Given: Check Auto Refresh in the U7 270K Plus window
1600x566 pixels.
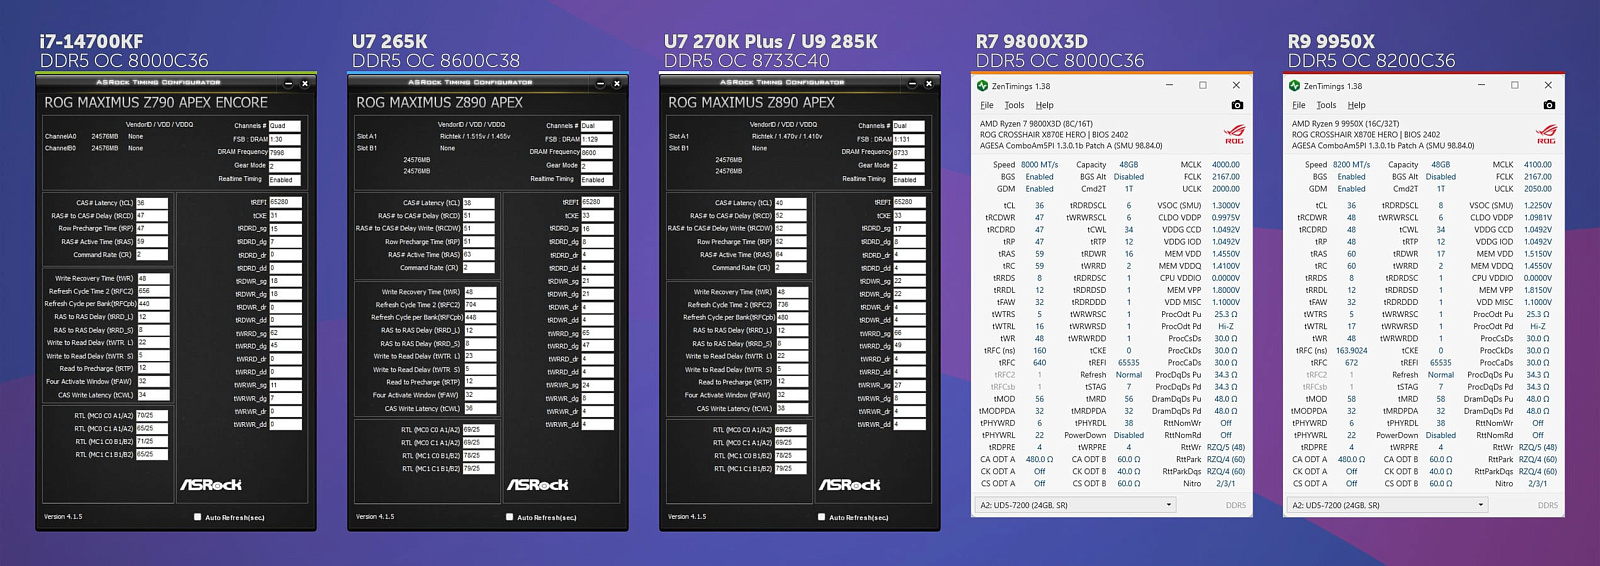Looking at the screenshot, I should coord(822,517).
